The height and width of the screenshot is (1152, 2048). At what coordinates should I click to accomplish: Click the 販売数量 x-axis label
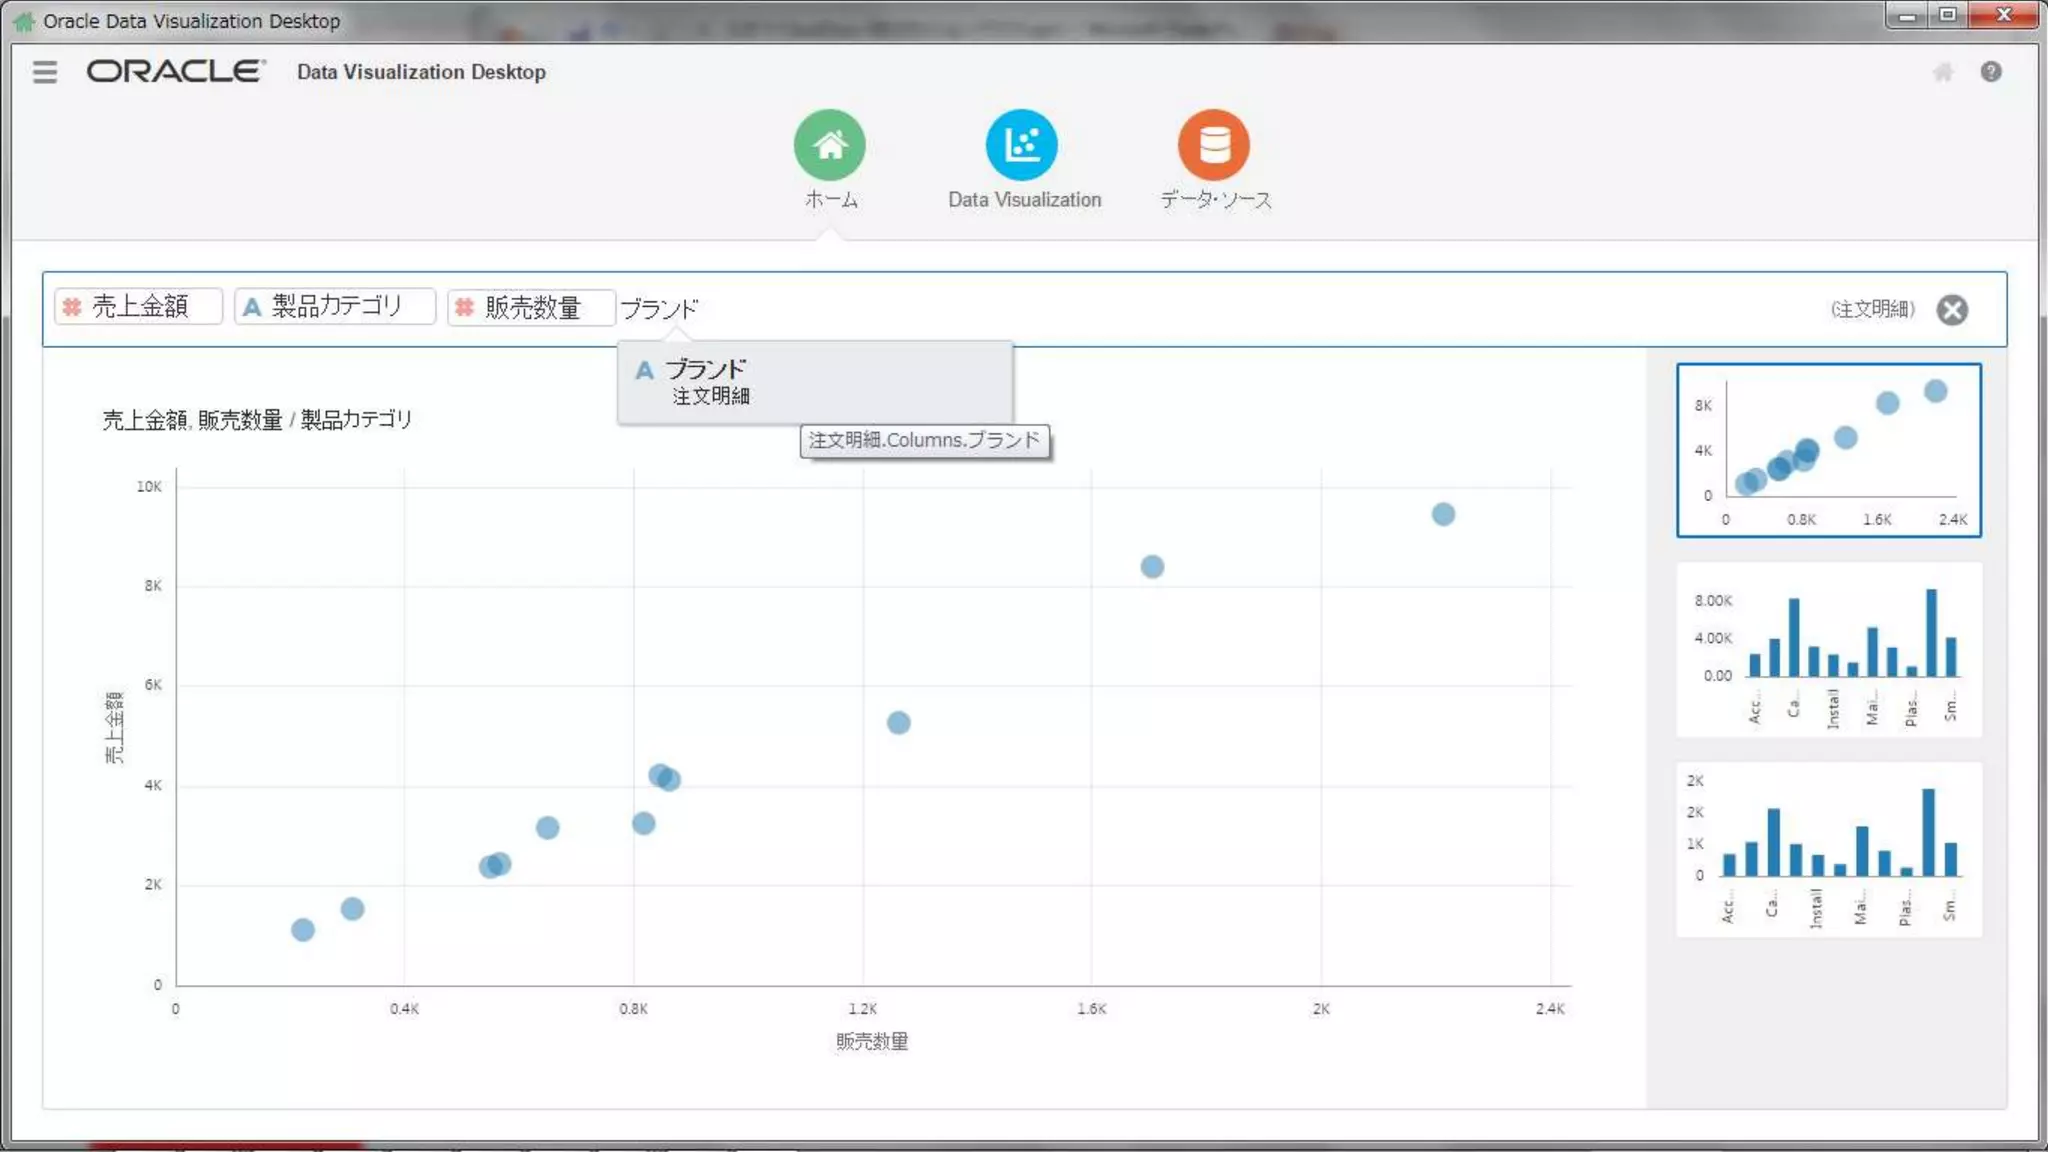[871, 1042]
